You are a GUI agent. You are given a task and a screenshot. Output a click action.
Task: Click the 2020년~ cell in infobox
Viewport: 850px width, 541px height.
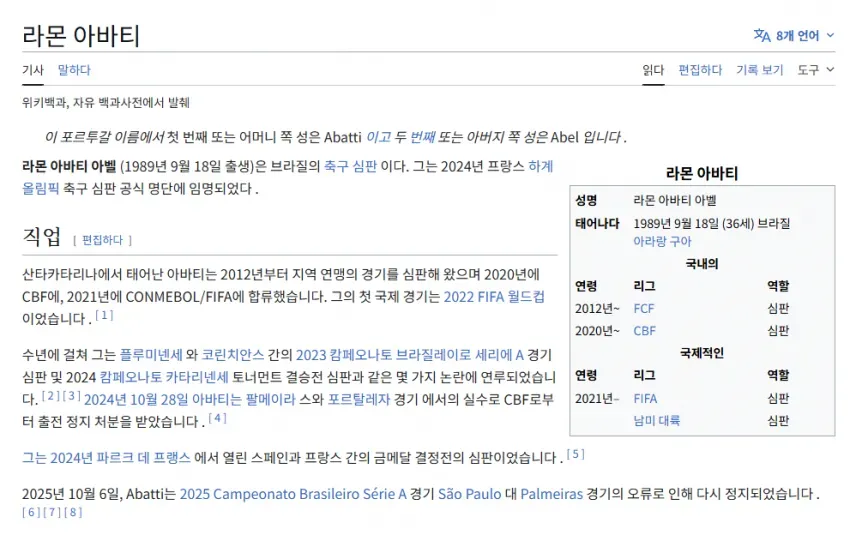click(597, 331)
